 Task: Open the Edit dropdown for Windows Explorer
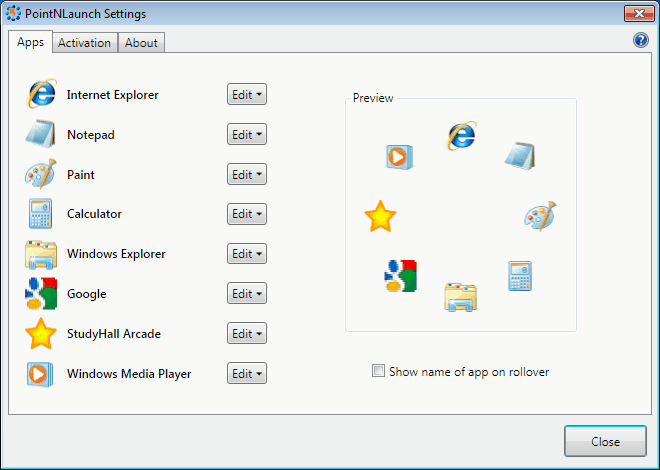[247, 253]
